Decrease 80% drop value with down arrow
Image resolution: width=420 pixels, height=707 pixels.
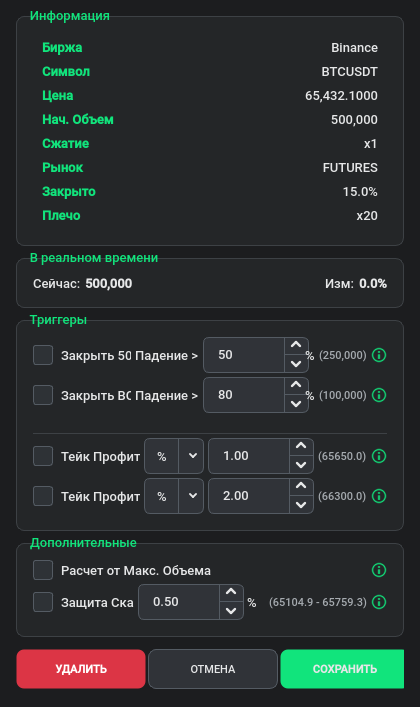[x=296, y=404]
